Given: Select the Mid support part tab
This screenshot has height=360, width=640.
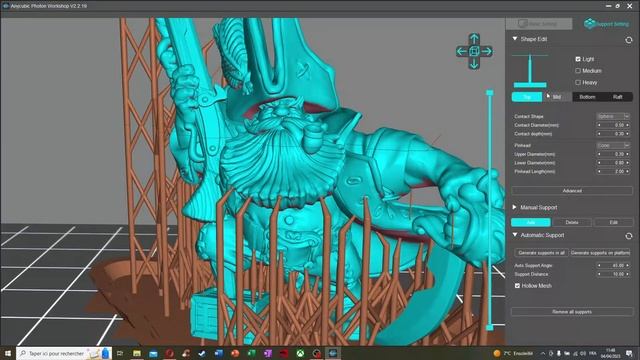Looking at the screenshot, I should pos(557,97).
